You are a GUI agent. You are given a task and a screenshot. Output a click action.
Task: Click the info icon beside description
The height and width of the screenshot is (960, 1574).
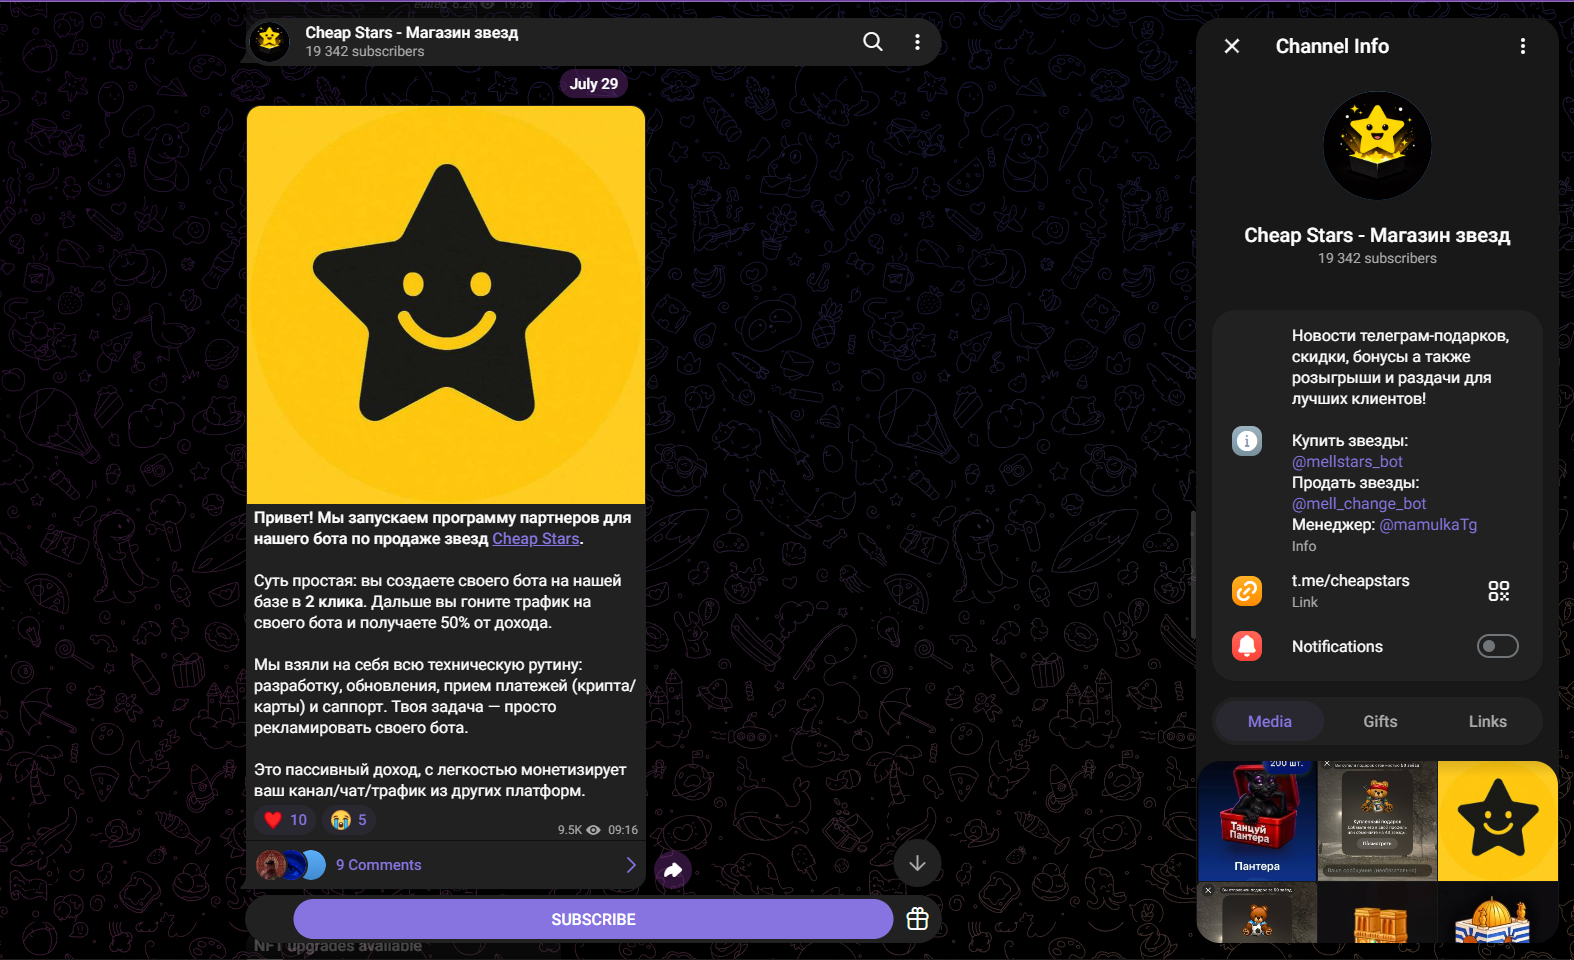1247,441
